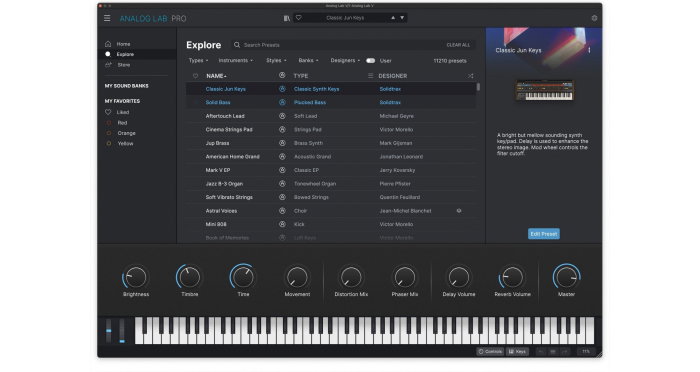Image resolution: width=700 pixels, height=372 pixels.
Task: Toggle the Controls panel button
Action: click(x=490, y=352)
